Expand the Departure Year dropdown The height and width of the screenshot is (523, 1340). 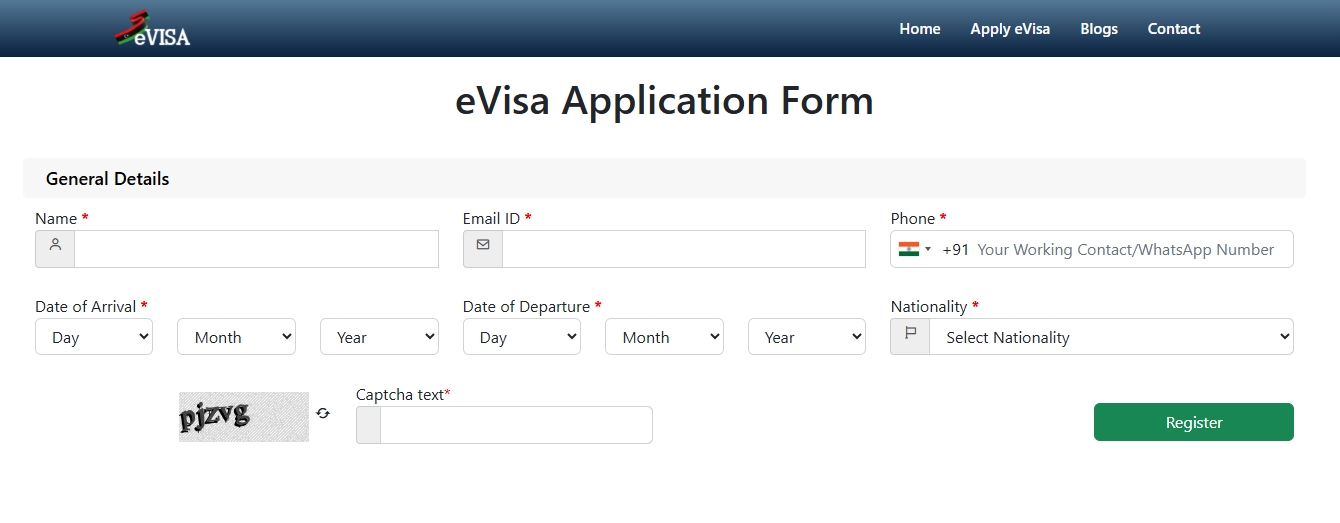806,337
